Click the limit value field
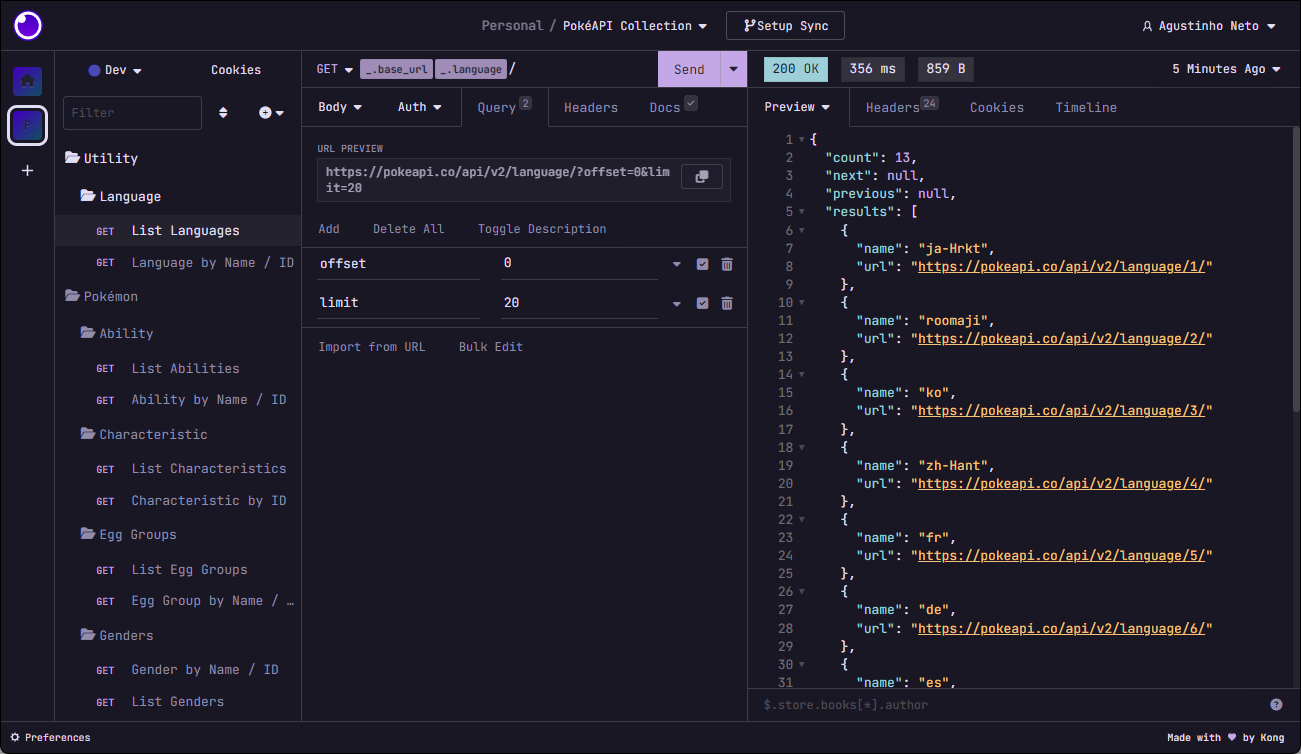 [579, 303]
